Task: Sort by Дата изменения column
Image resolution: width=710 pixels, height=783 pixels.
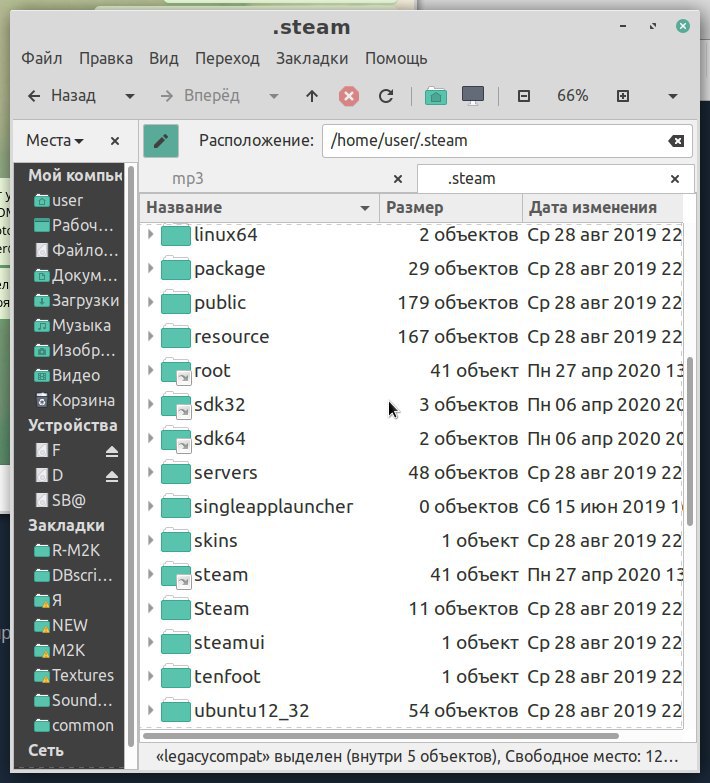Action: [603, 208]
